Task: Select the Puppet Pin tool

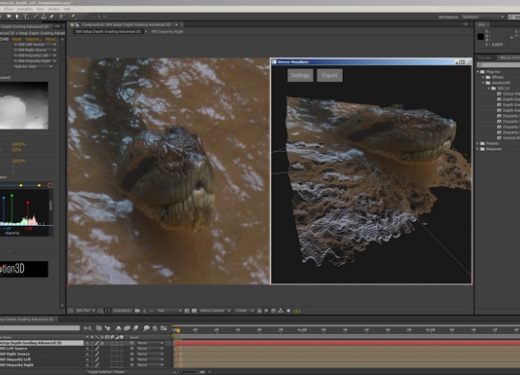Action: point(73,16)
